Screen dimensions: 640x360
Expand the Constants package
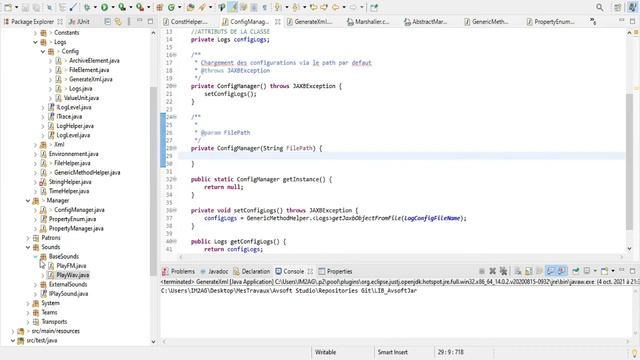pos(35,33)
